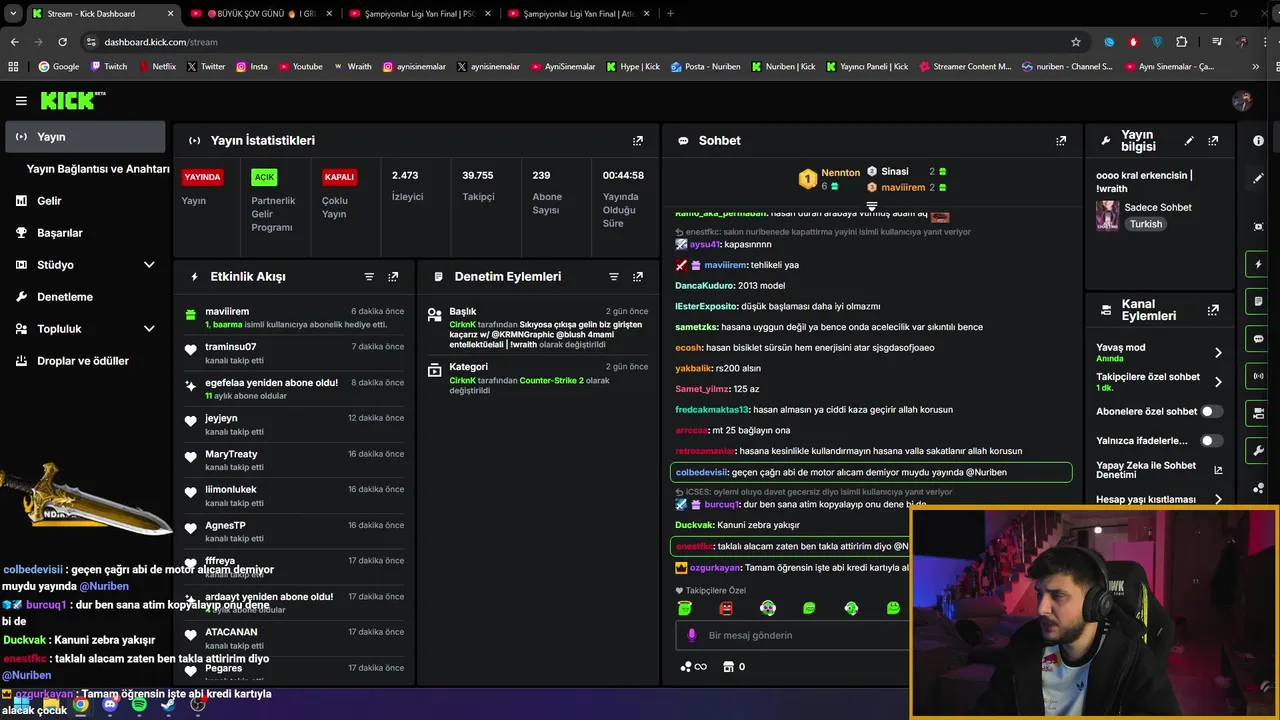Click the 2.473 İzleyici value
The height and width of the screenshot is (720, 1280).
click(x=405, y=175)
